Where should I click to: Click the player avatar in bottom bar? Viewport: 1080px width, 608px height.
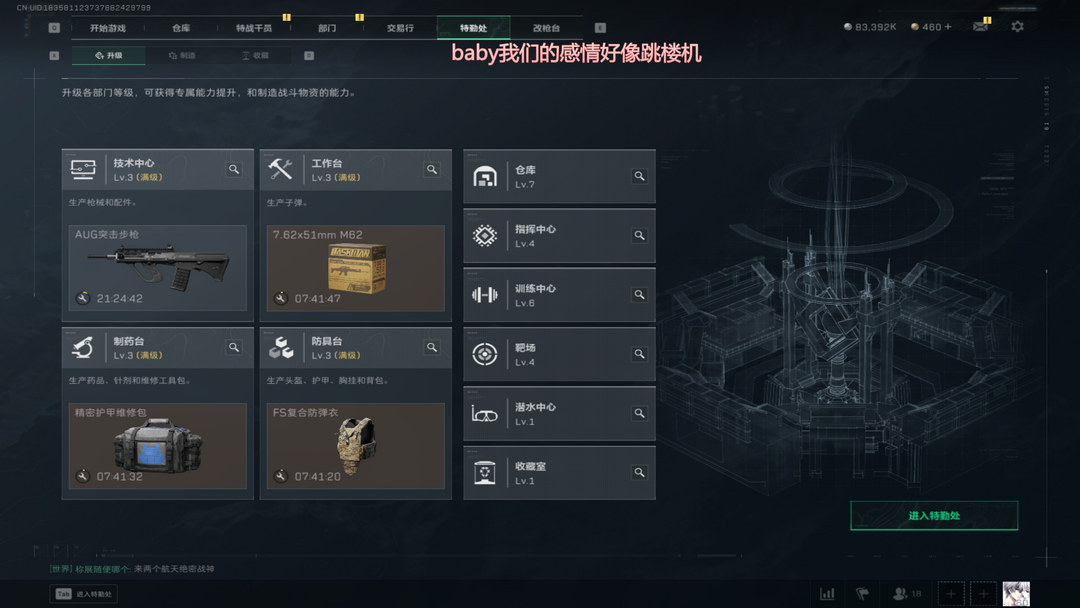point(1016,594)
